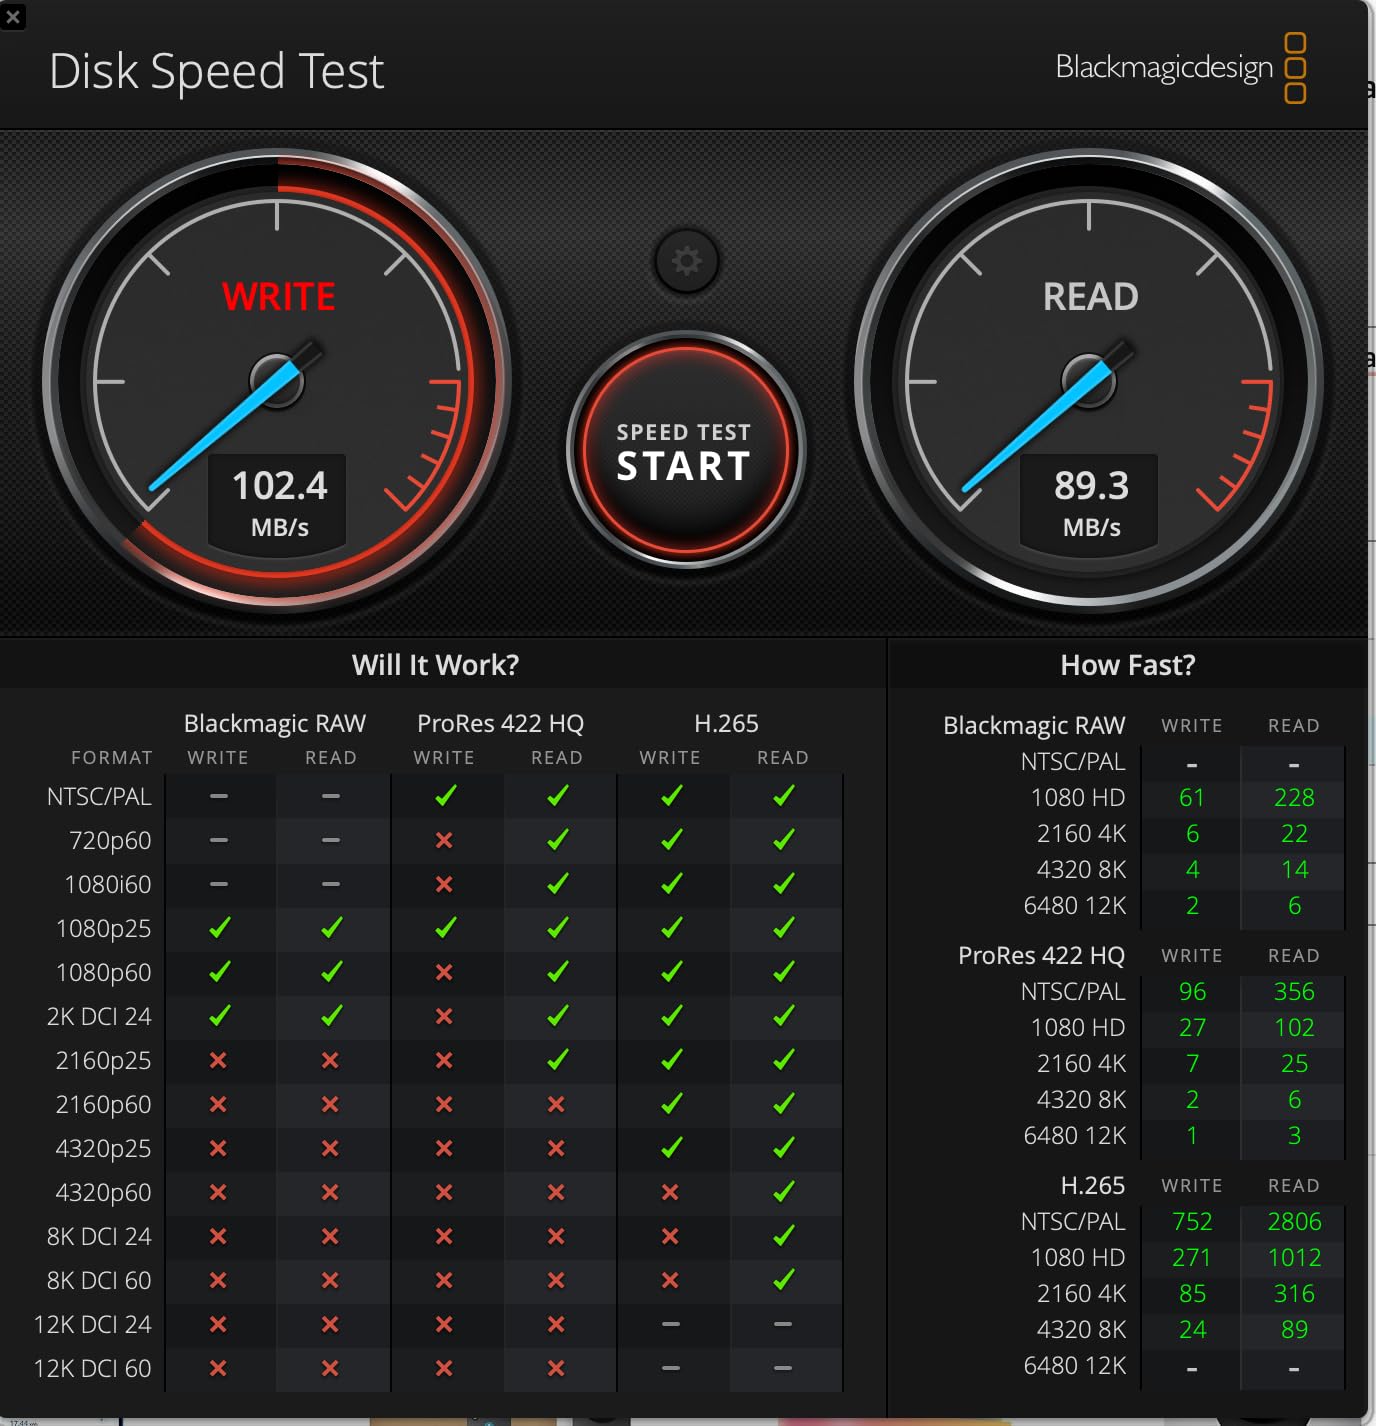Click the 1080i60 format row label
The height and width of the screenshot is (1426, 1376).
tap(108, 884)
